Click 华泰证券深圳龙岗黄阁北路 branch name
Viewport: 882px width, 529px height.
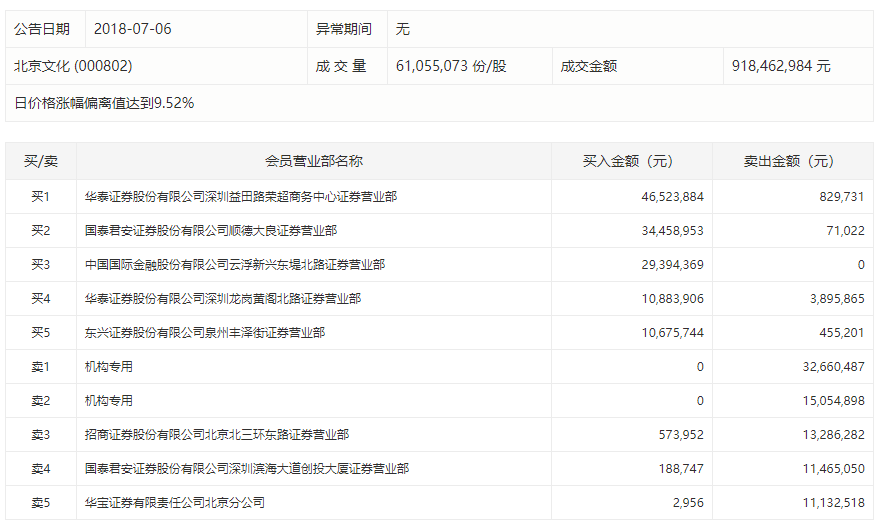[x=223, y=299]
